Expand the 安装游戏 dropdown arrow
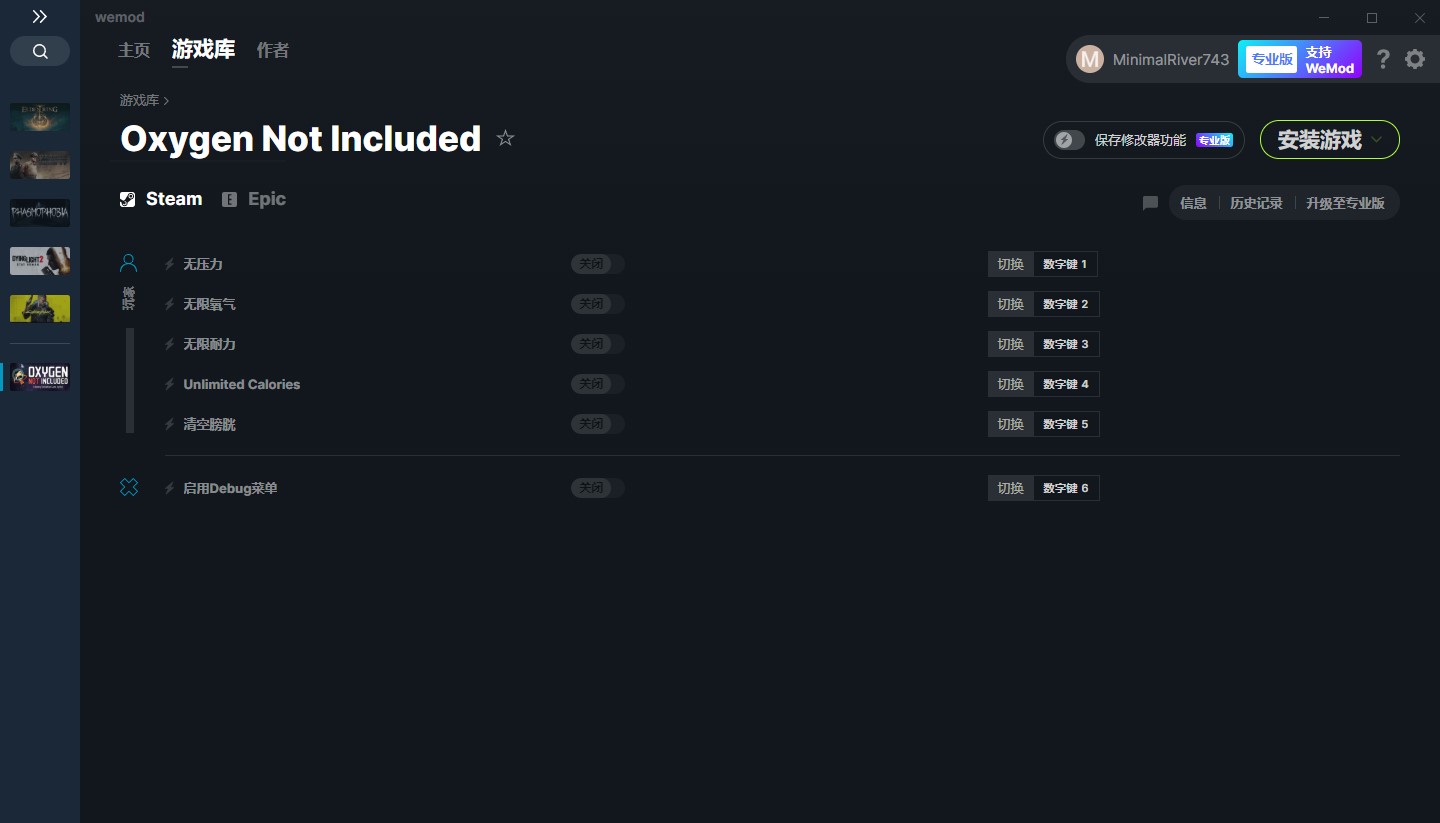The height and width of the screenshot is (823, 1440). pos(1377,140)
